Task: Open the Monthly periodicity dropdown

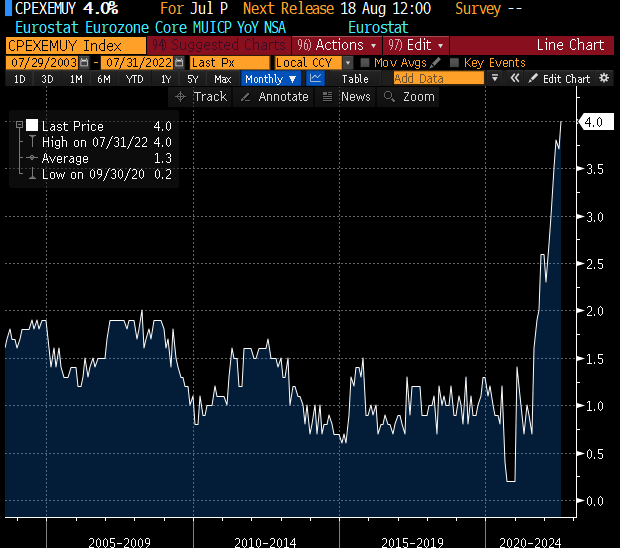Action: (x=271, y=79)
